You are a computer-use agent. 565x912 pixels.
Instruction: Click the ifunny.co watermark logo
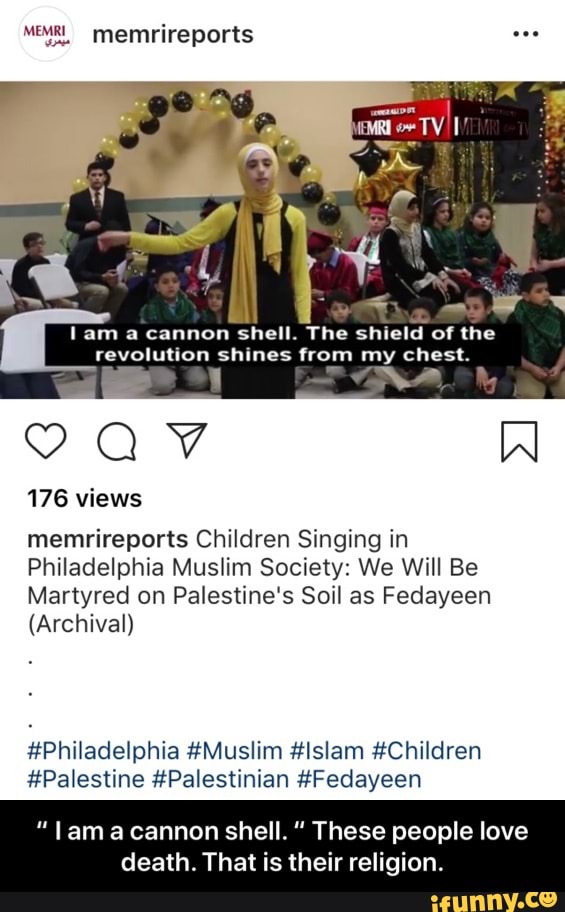click(494, 901)
